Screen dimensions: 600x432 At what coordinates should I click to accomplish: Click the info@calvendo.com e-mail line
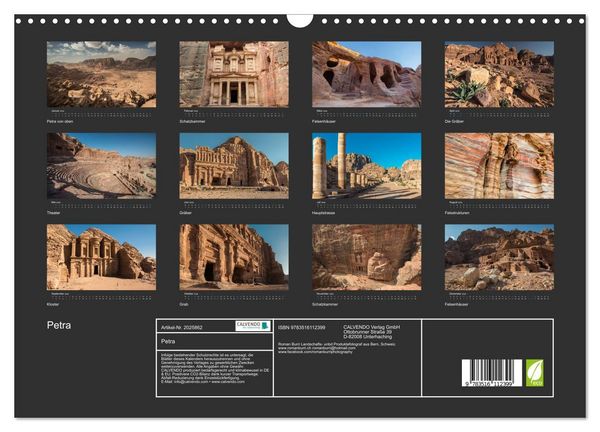coord(203,381)
